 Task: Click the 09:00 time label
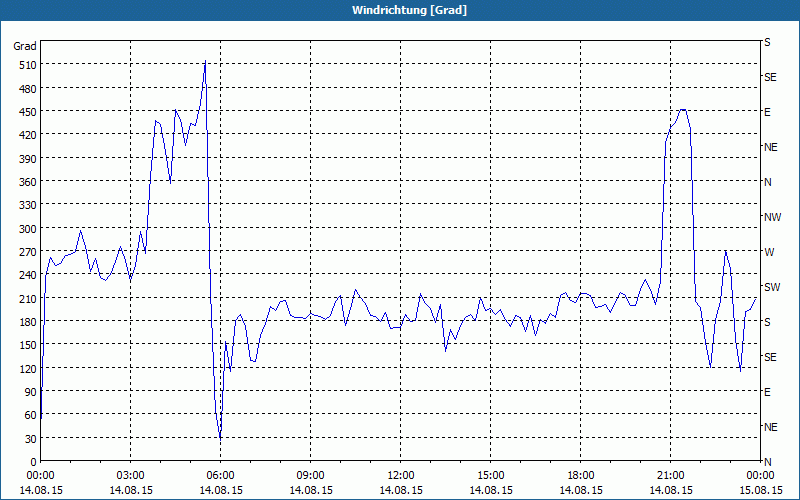[x=311, y=476]
